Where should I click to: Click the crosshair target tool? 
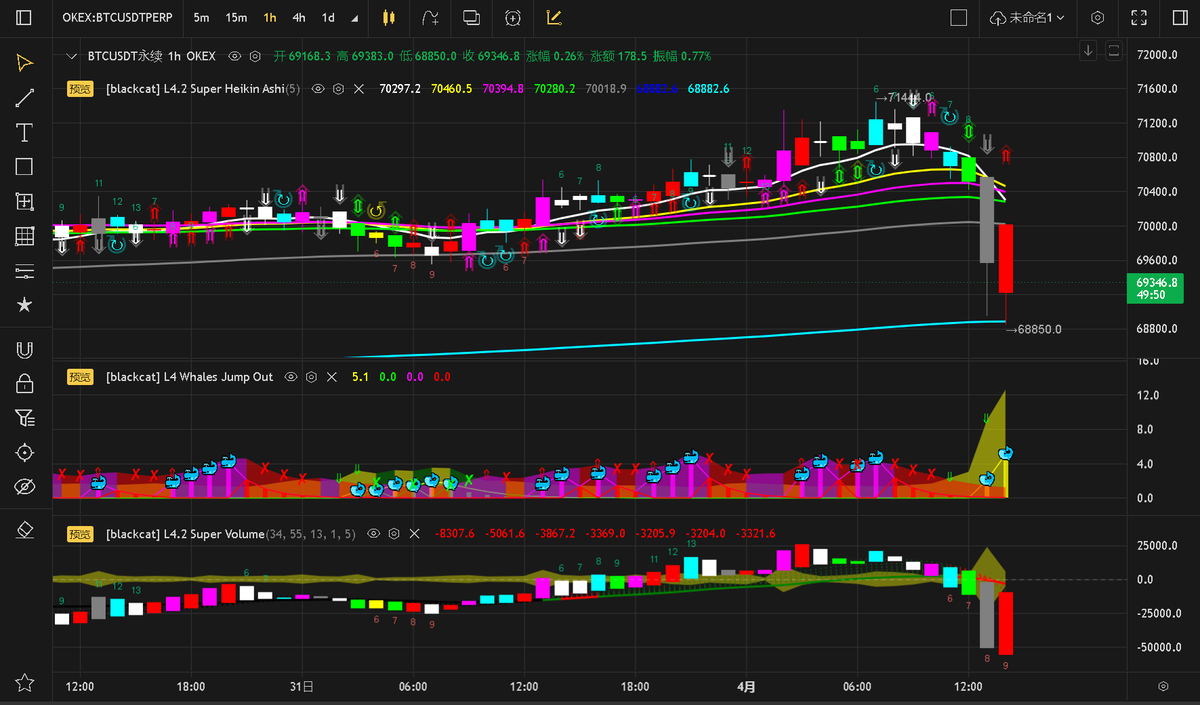click(25, 453)
